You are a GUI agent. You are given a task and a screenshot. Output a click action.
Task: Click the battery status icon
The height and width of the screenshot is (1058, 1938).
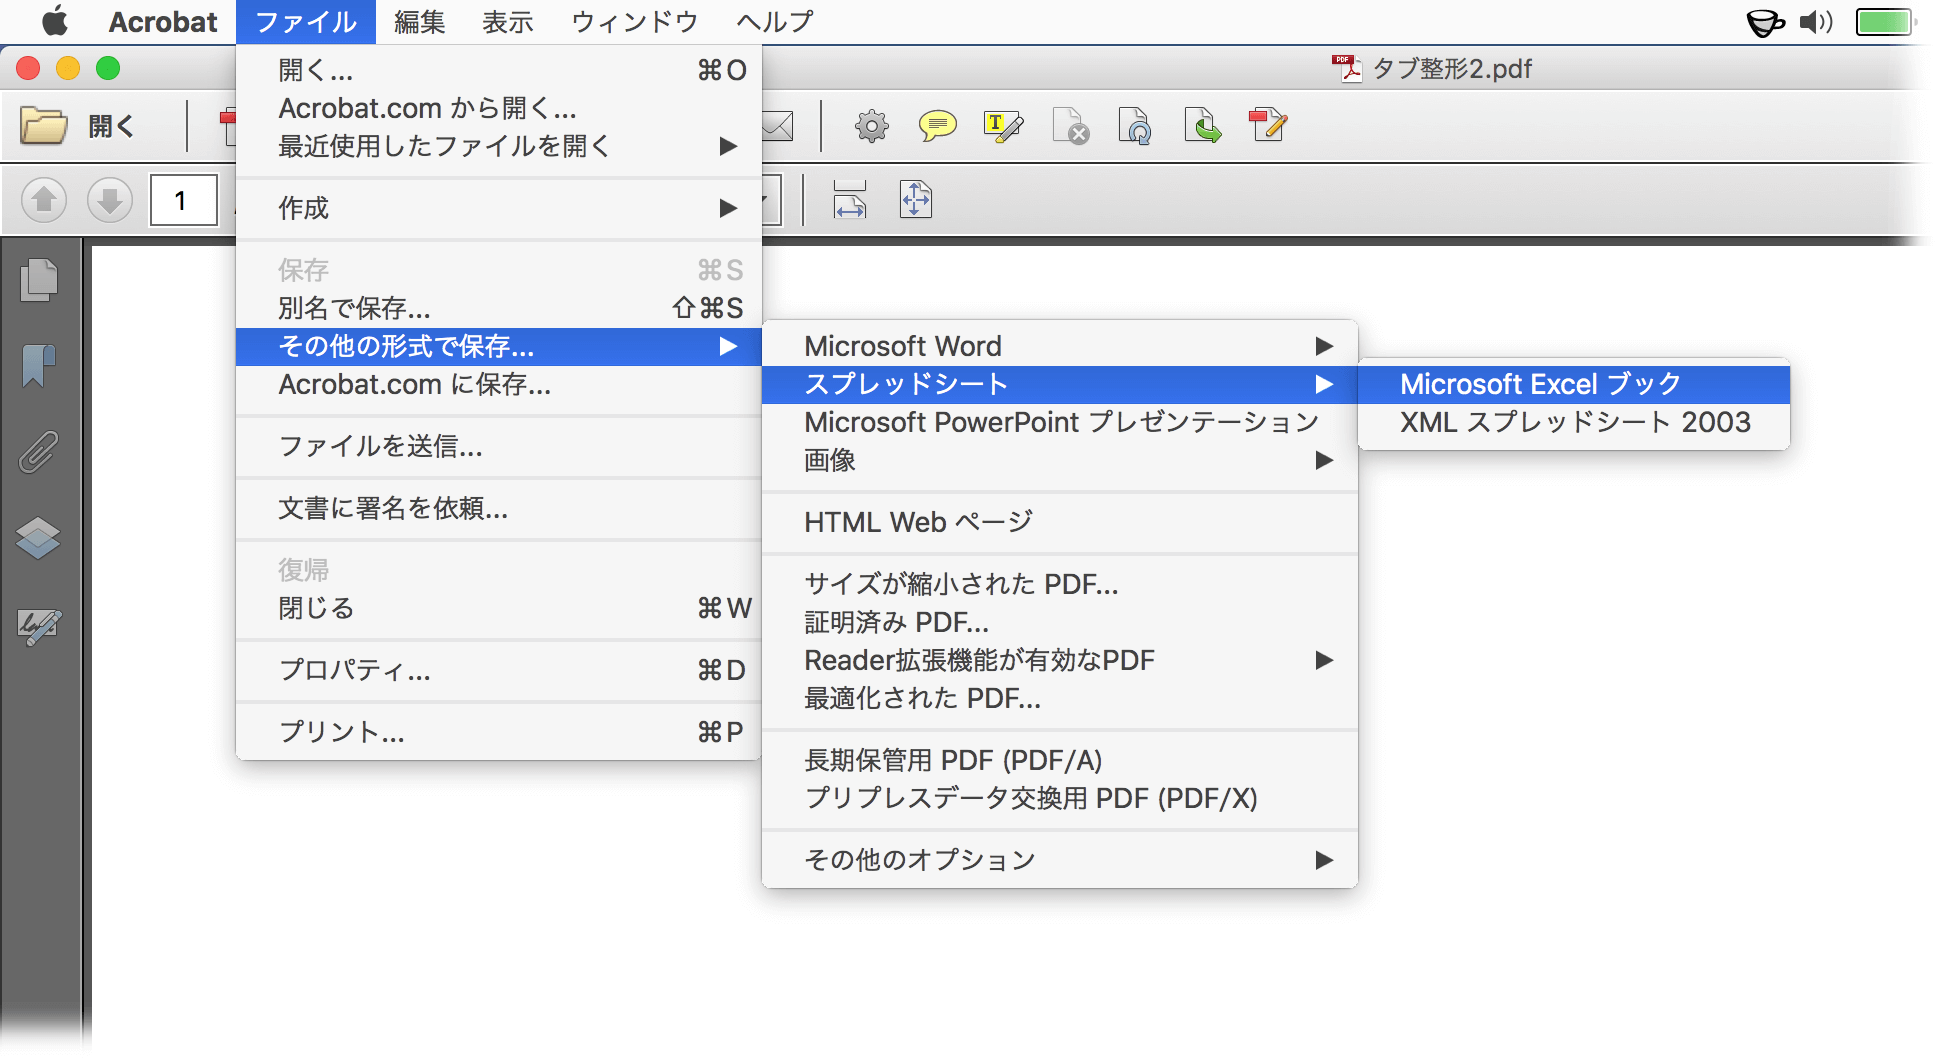(x=1886, y=22)
